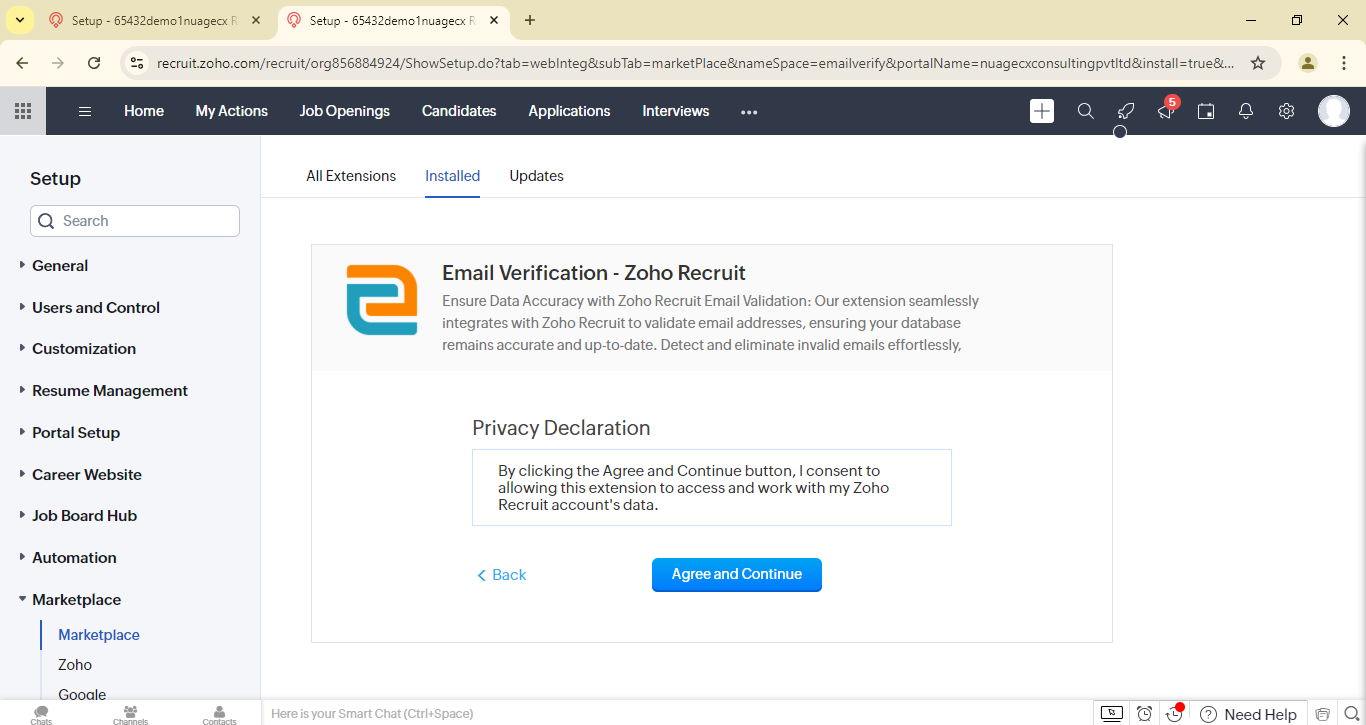Expand the Customization section
Viewport: 1366px width, 725px height.
84,349
